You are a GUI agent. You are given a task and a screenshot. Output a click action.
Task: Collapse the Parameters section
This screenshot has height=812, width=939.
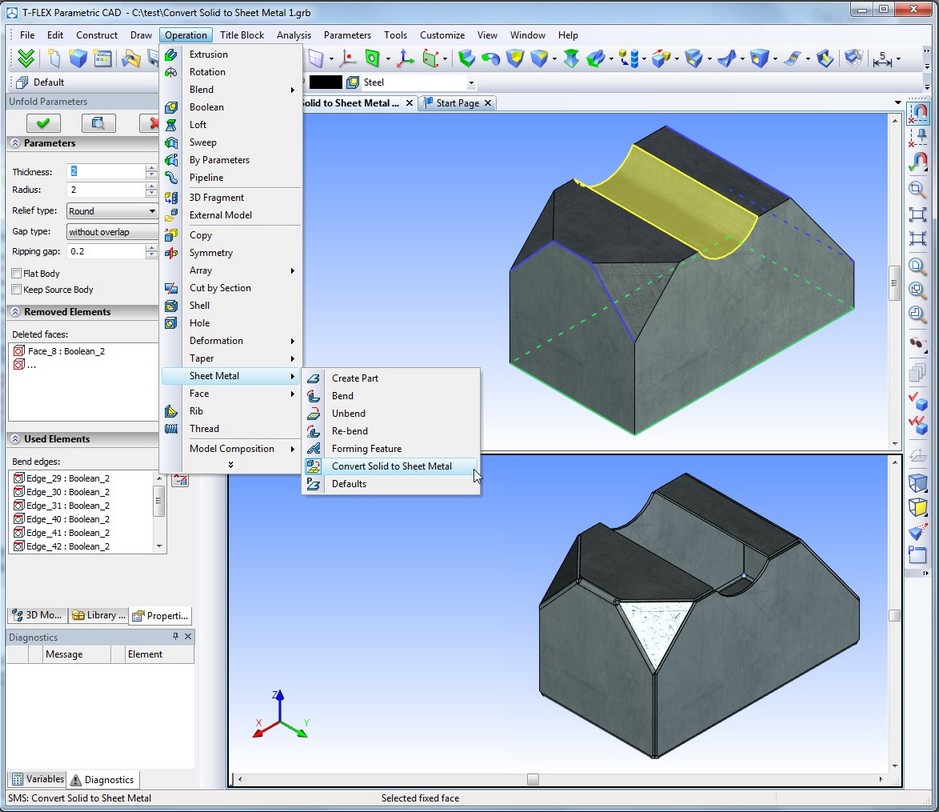[x=15, y=143]
